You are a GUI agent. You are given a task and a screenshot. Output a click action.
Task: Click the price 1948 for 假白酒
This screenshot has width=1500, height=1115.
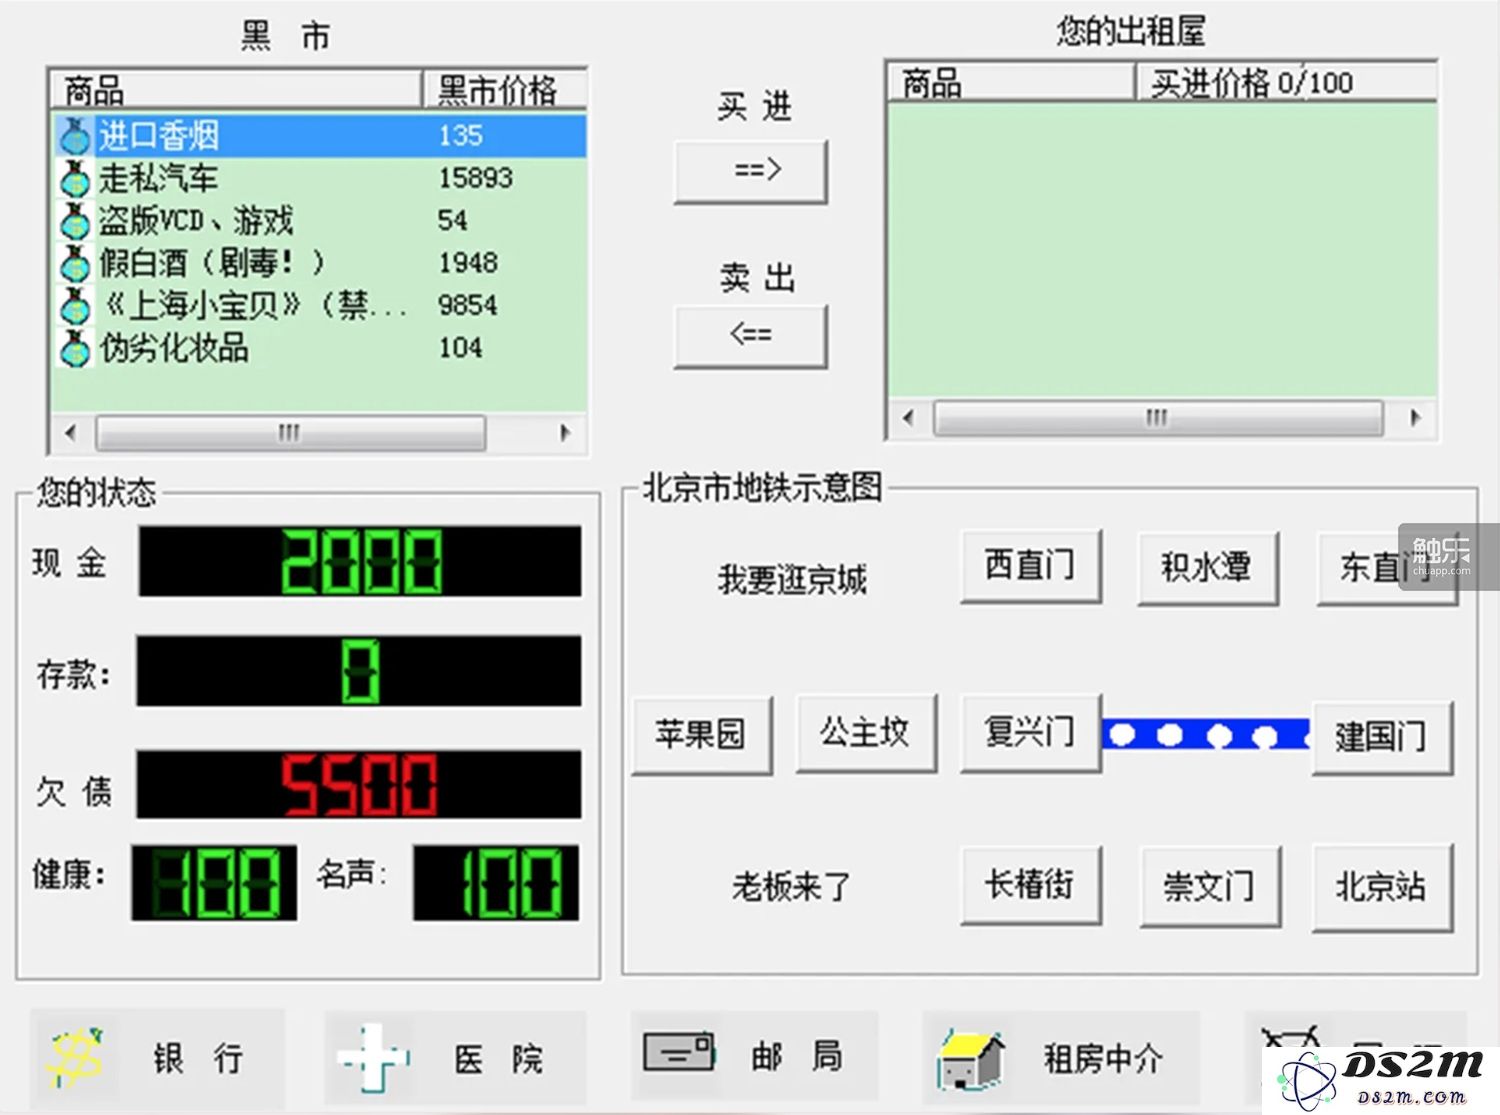tap(468, 264)
